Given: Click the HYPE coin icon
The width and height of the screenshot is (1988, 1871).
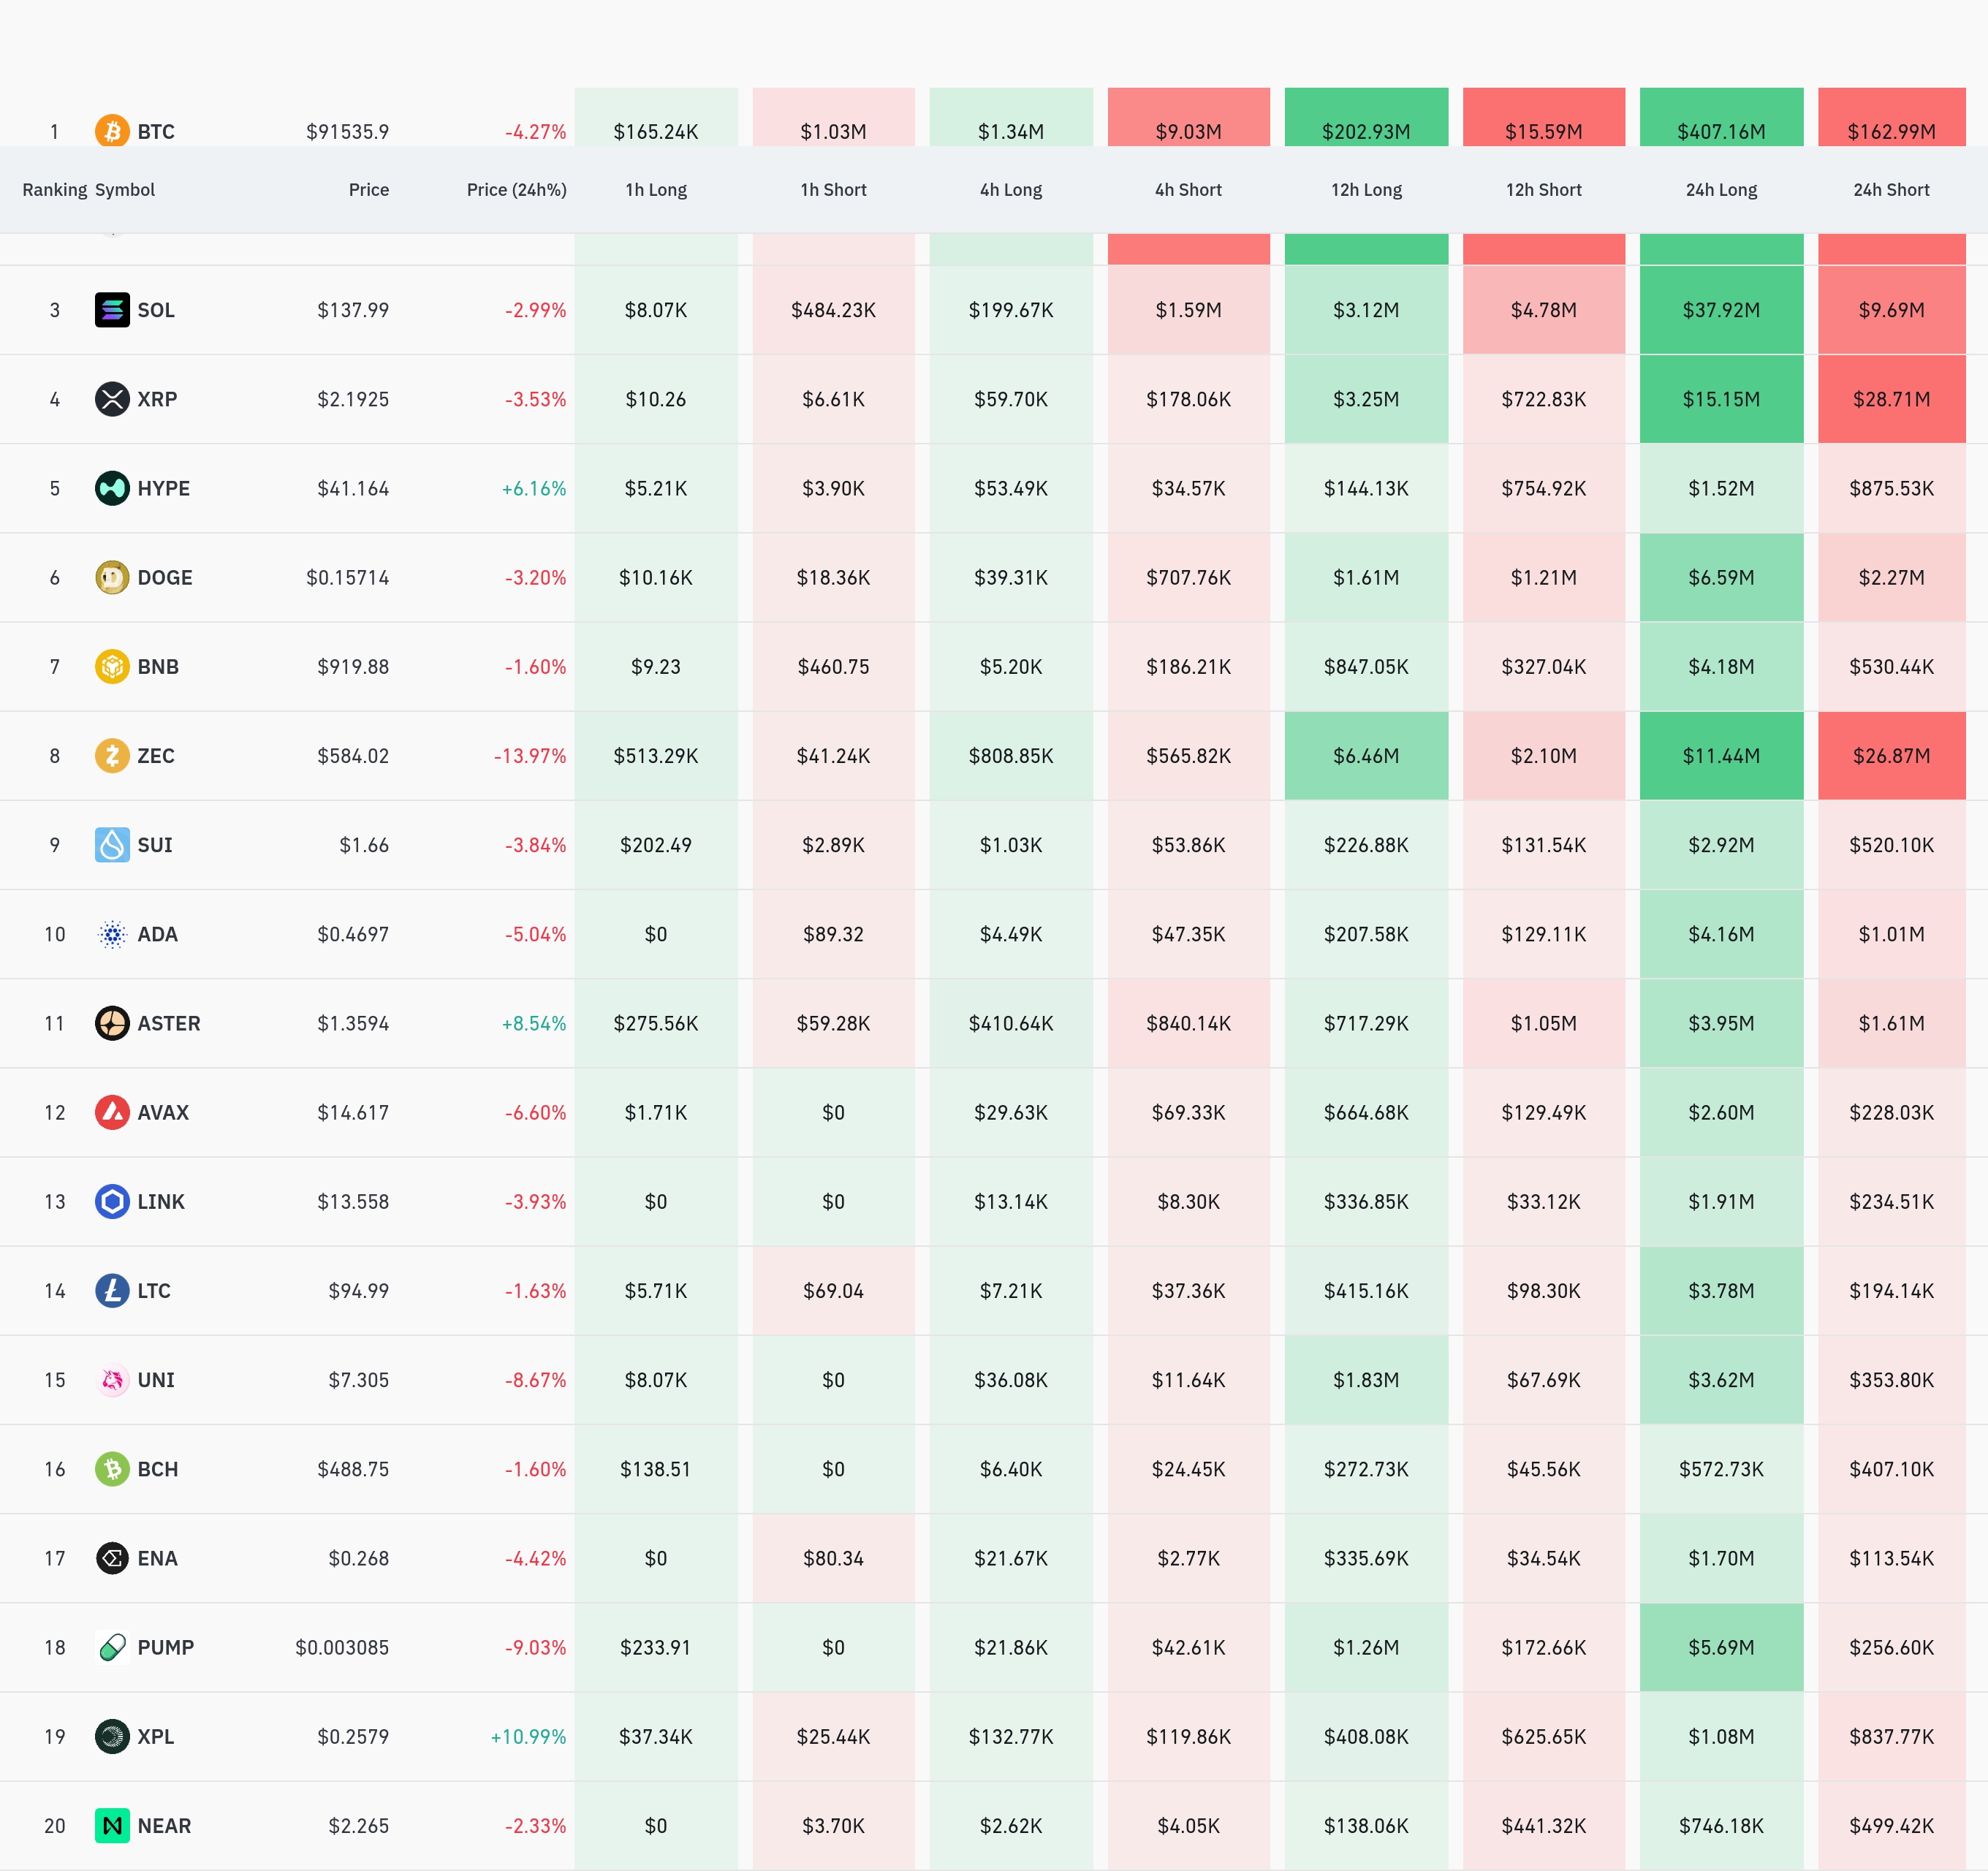Looking at the screenshot, I should click(x=112, y=488).
